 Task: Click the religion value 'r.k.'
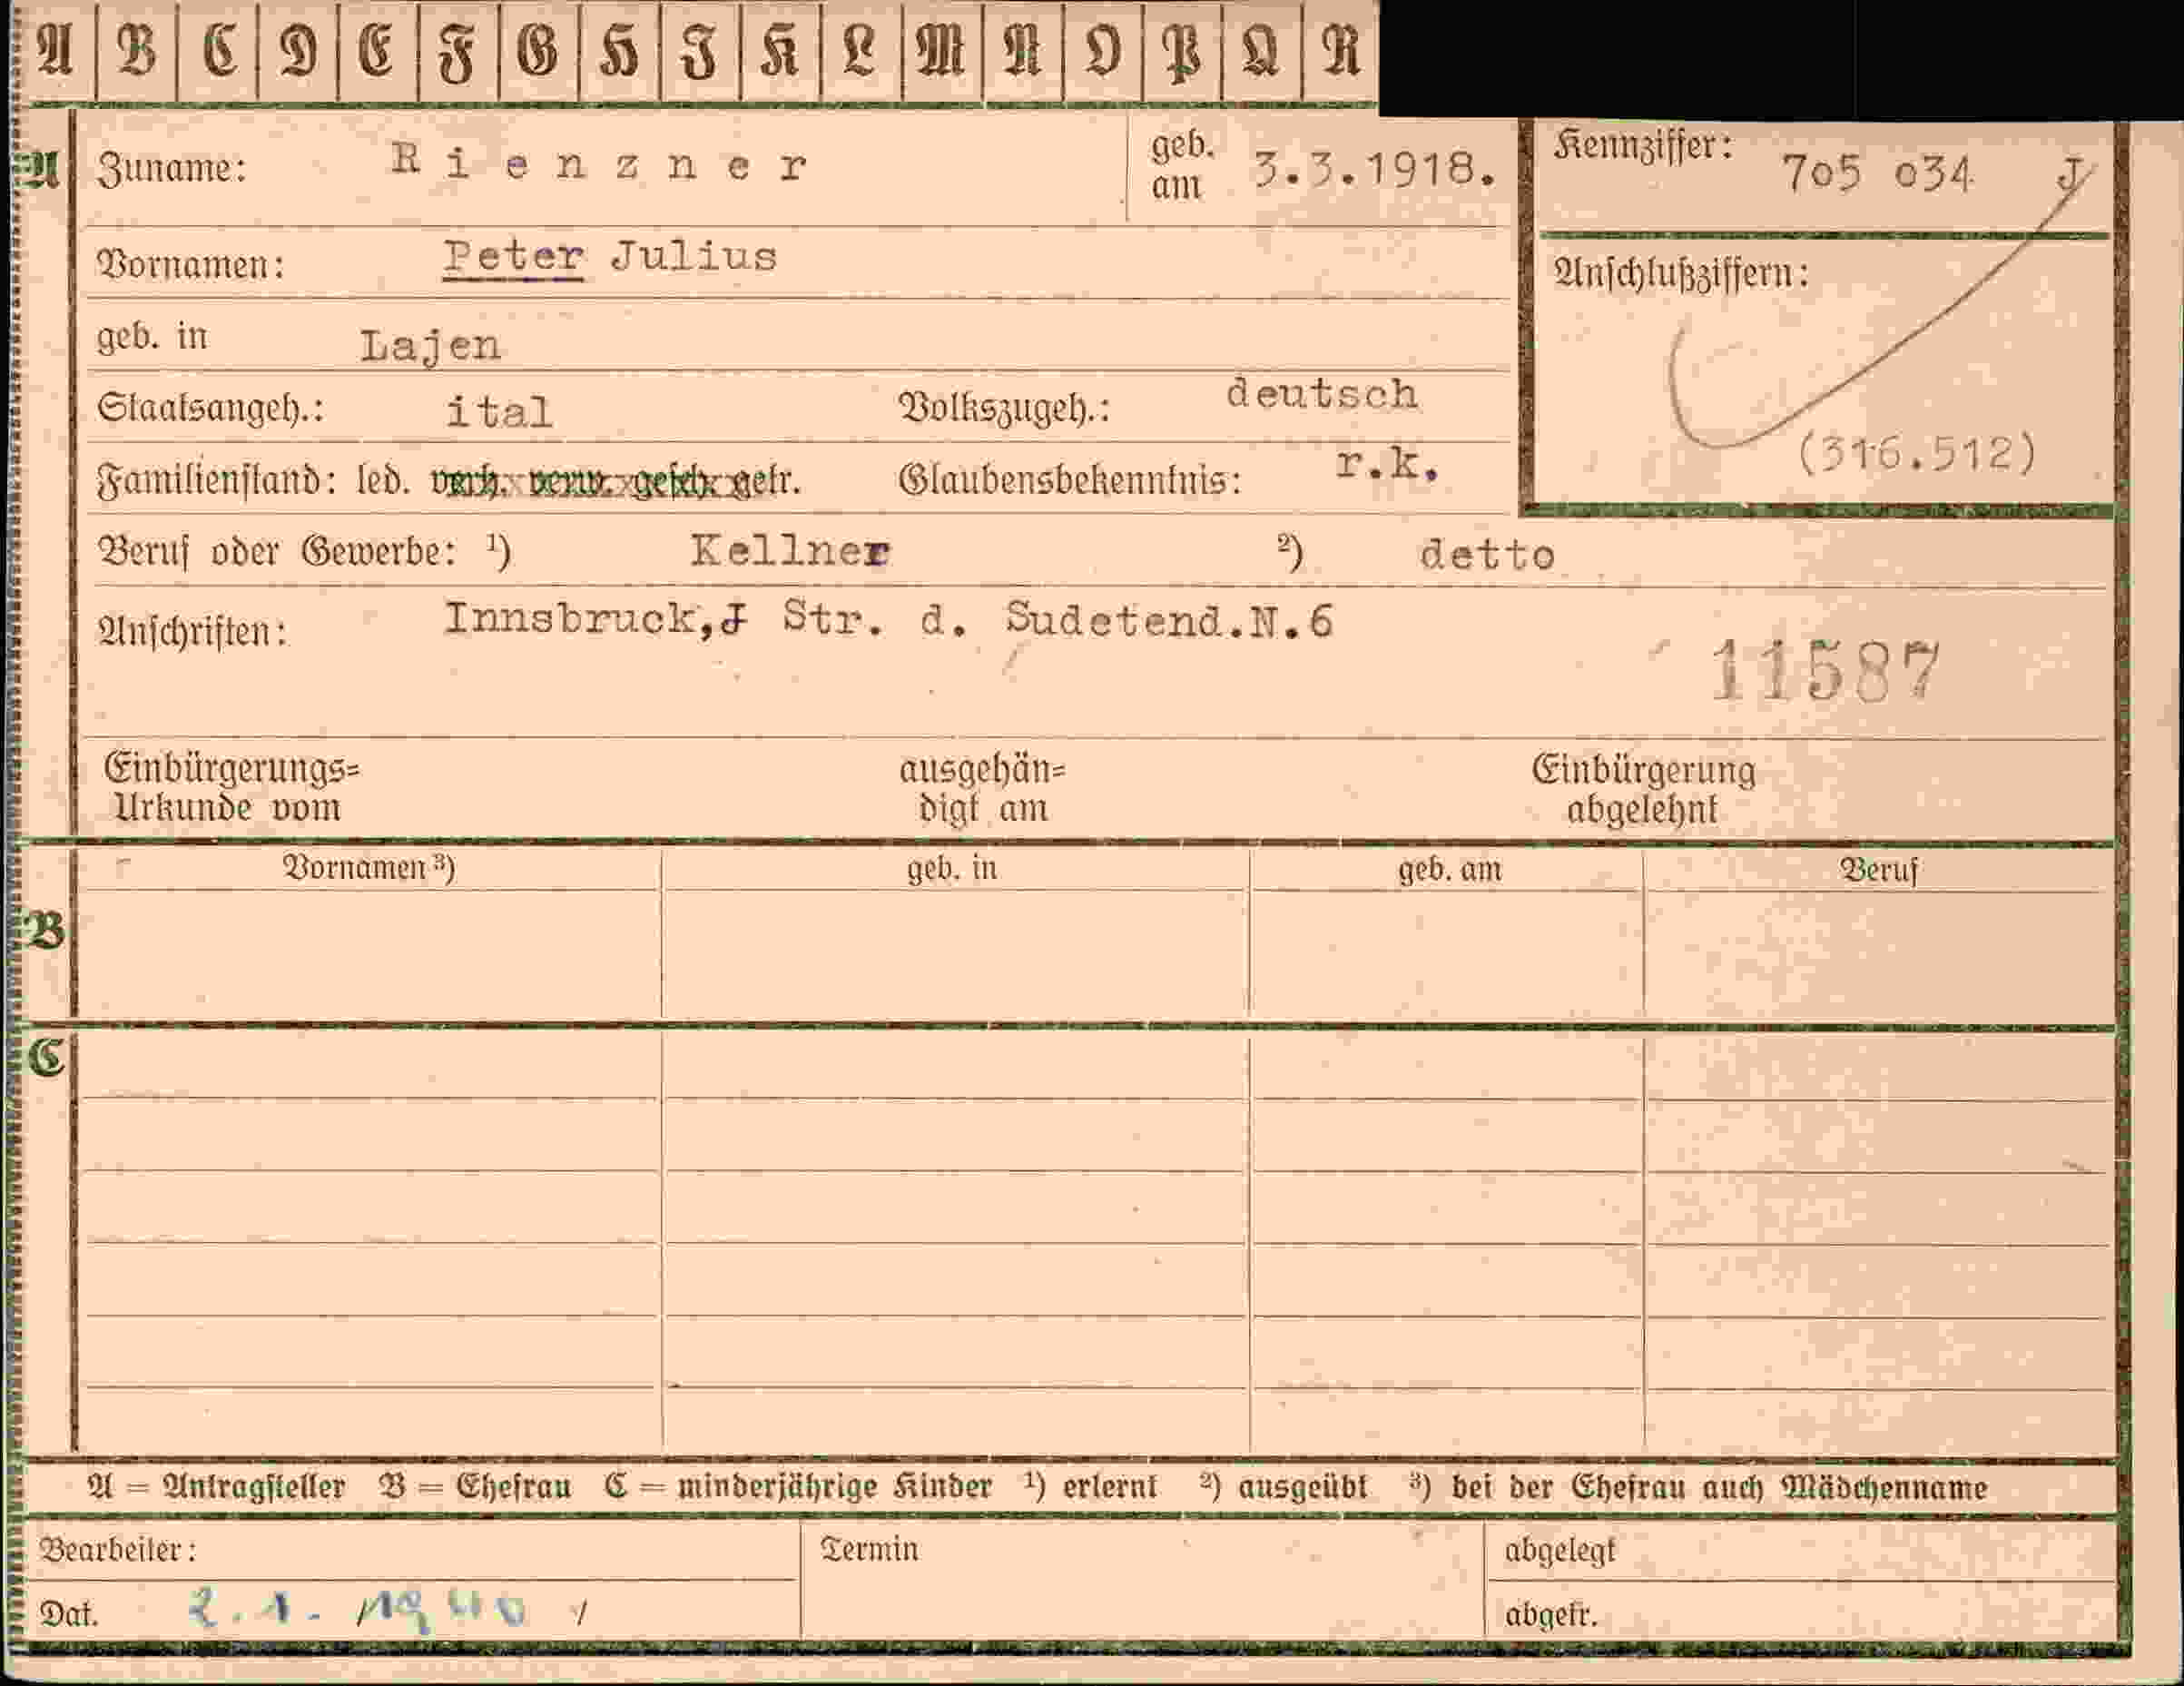(x=1387, y=465)
